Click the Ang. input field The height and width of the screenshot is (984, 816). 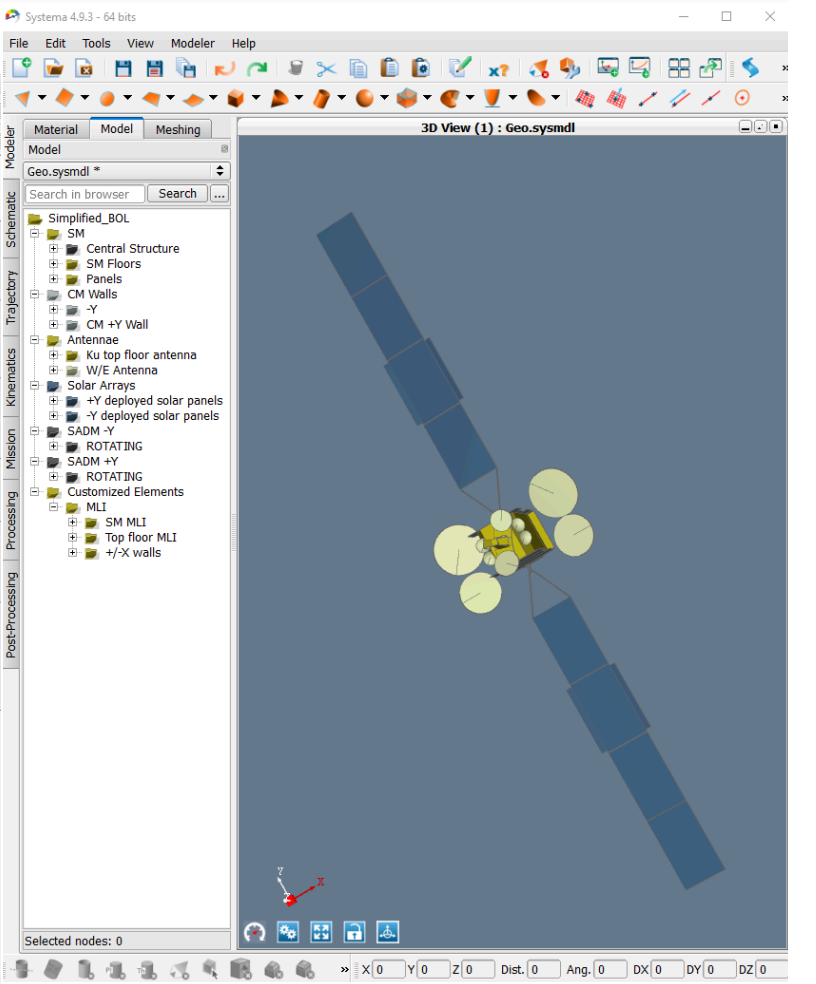(x=610, y=970)
